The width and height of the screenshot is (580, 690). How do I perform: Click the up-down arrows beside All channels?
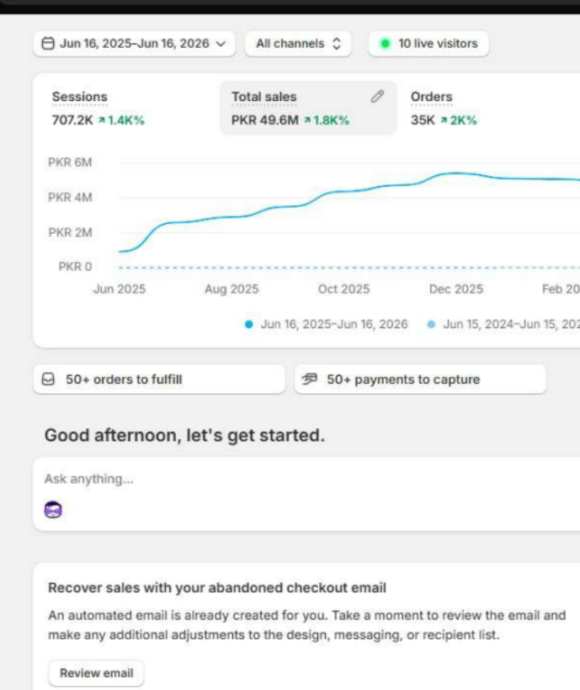click(337, 44)
